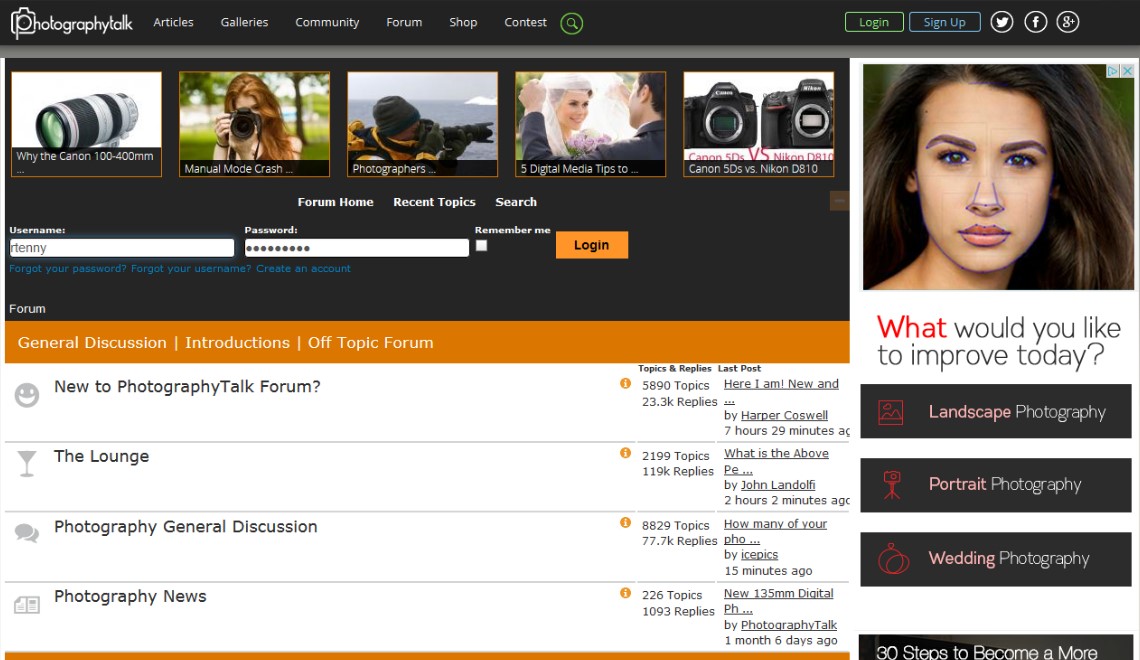1140x660 pixels.
Task: Open the Community menu
Action: coord(327,23)
